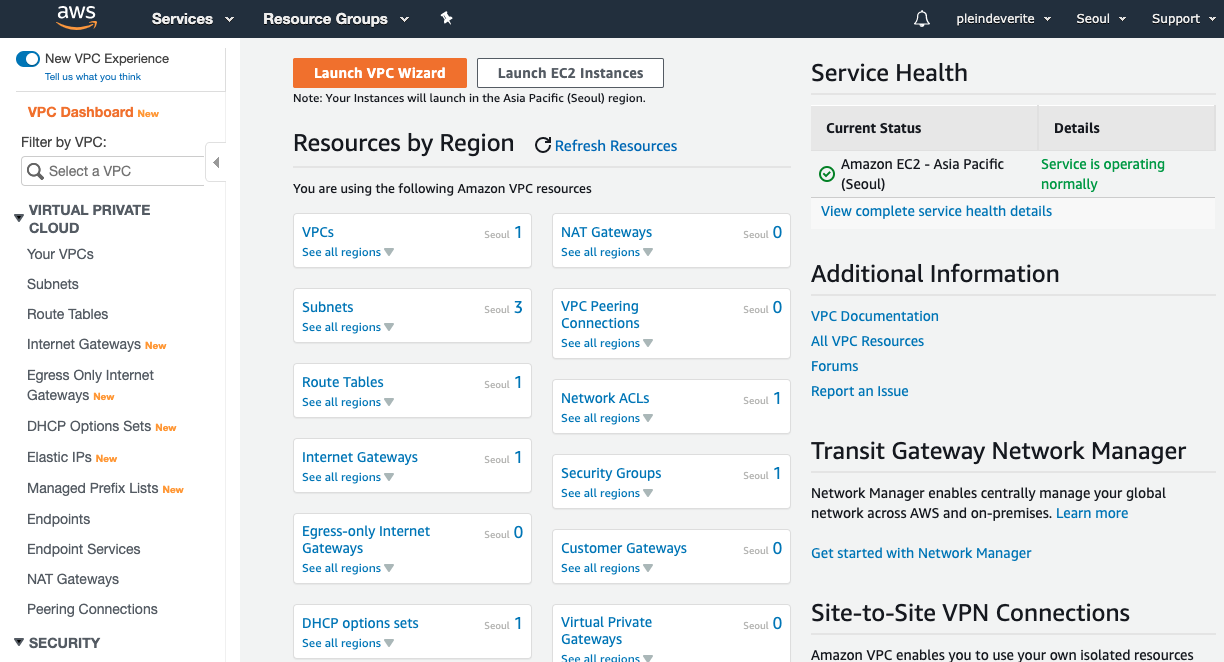This screenshot has width=1224, height=662.
Task: Toggle the New VPC Experience switch
Action: point(28,59)
